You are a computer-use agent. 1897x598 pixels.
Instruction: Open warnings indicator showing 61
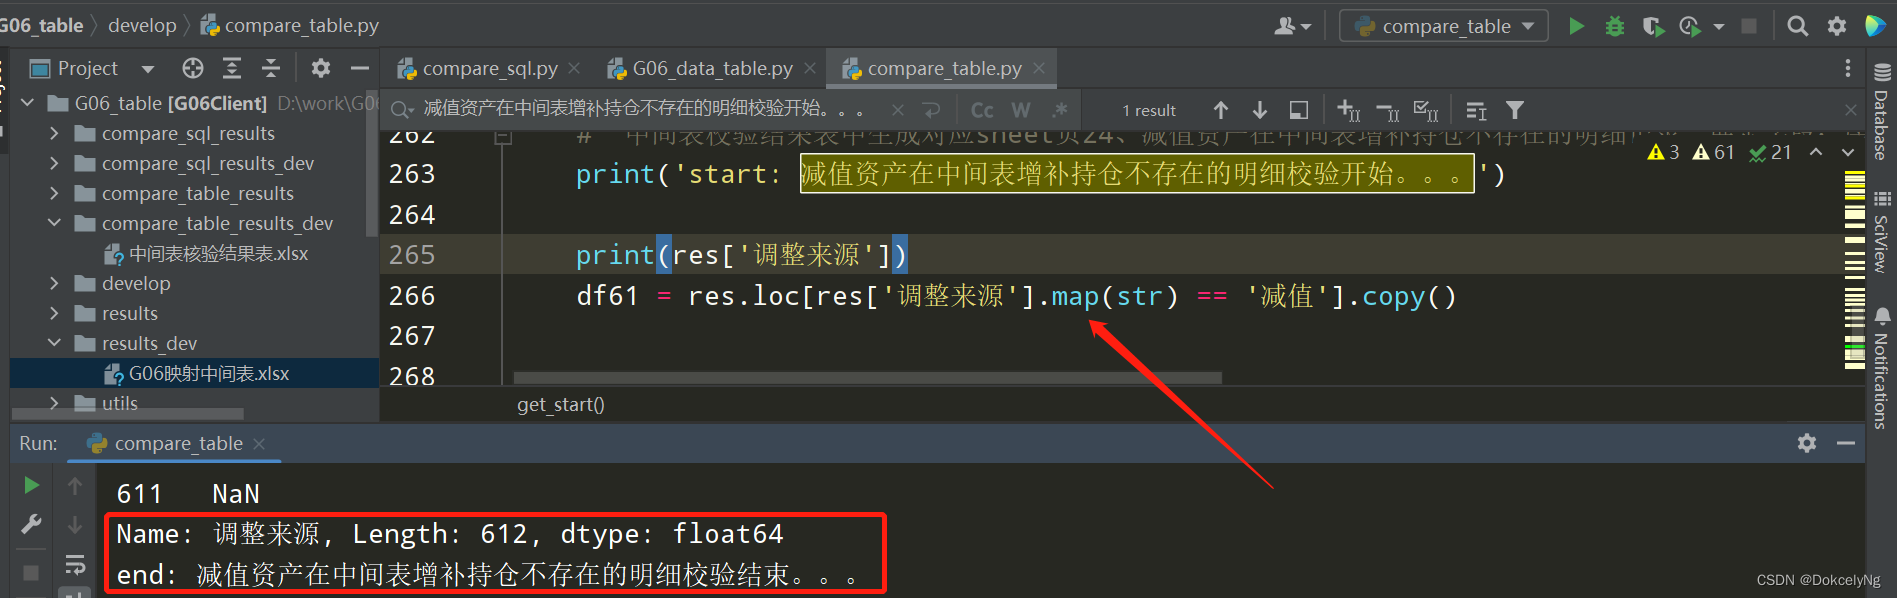1713,152
